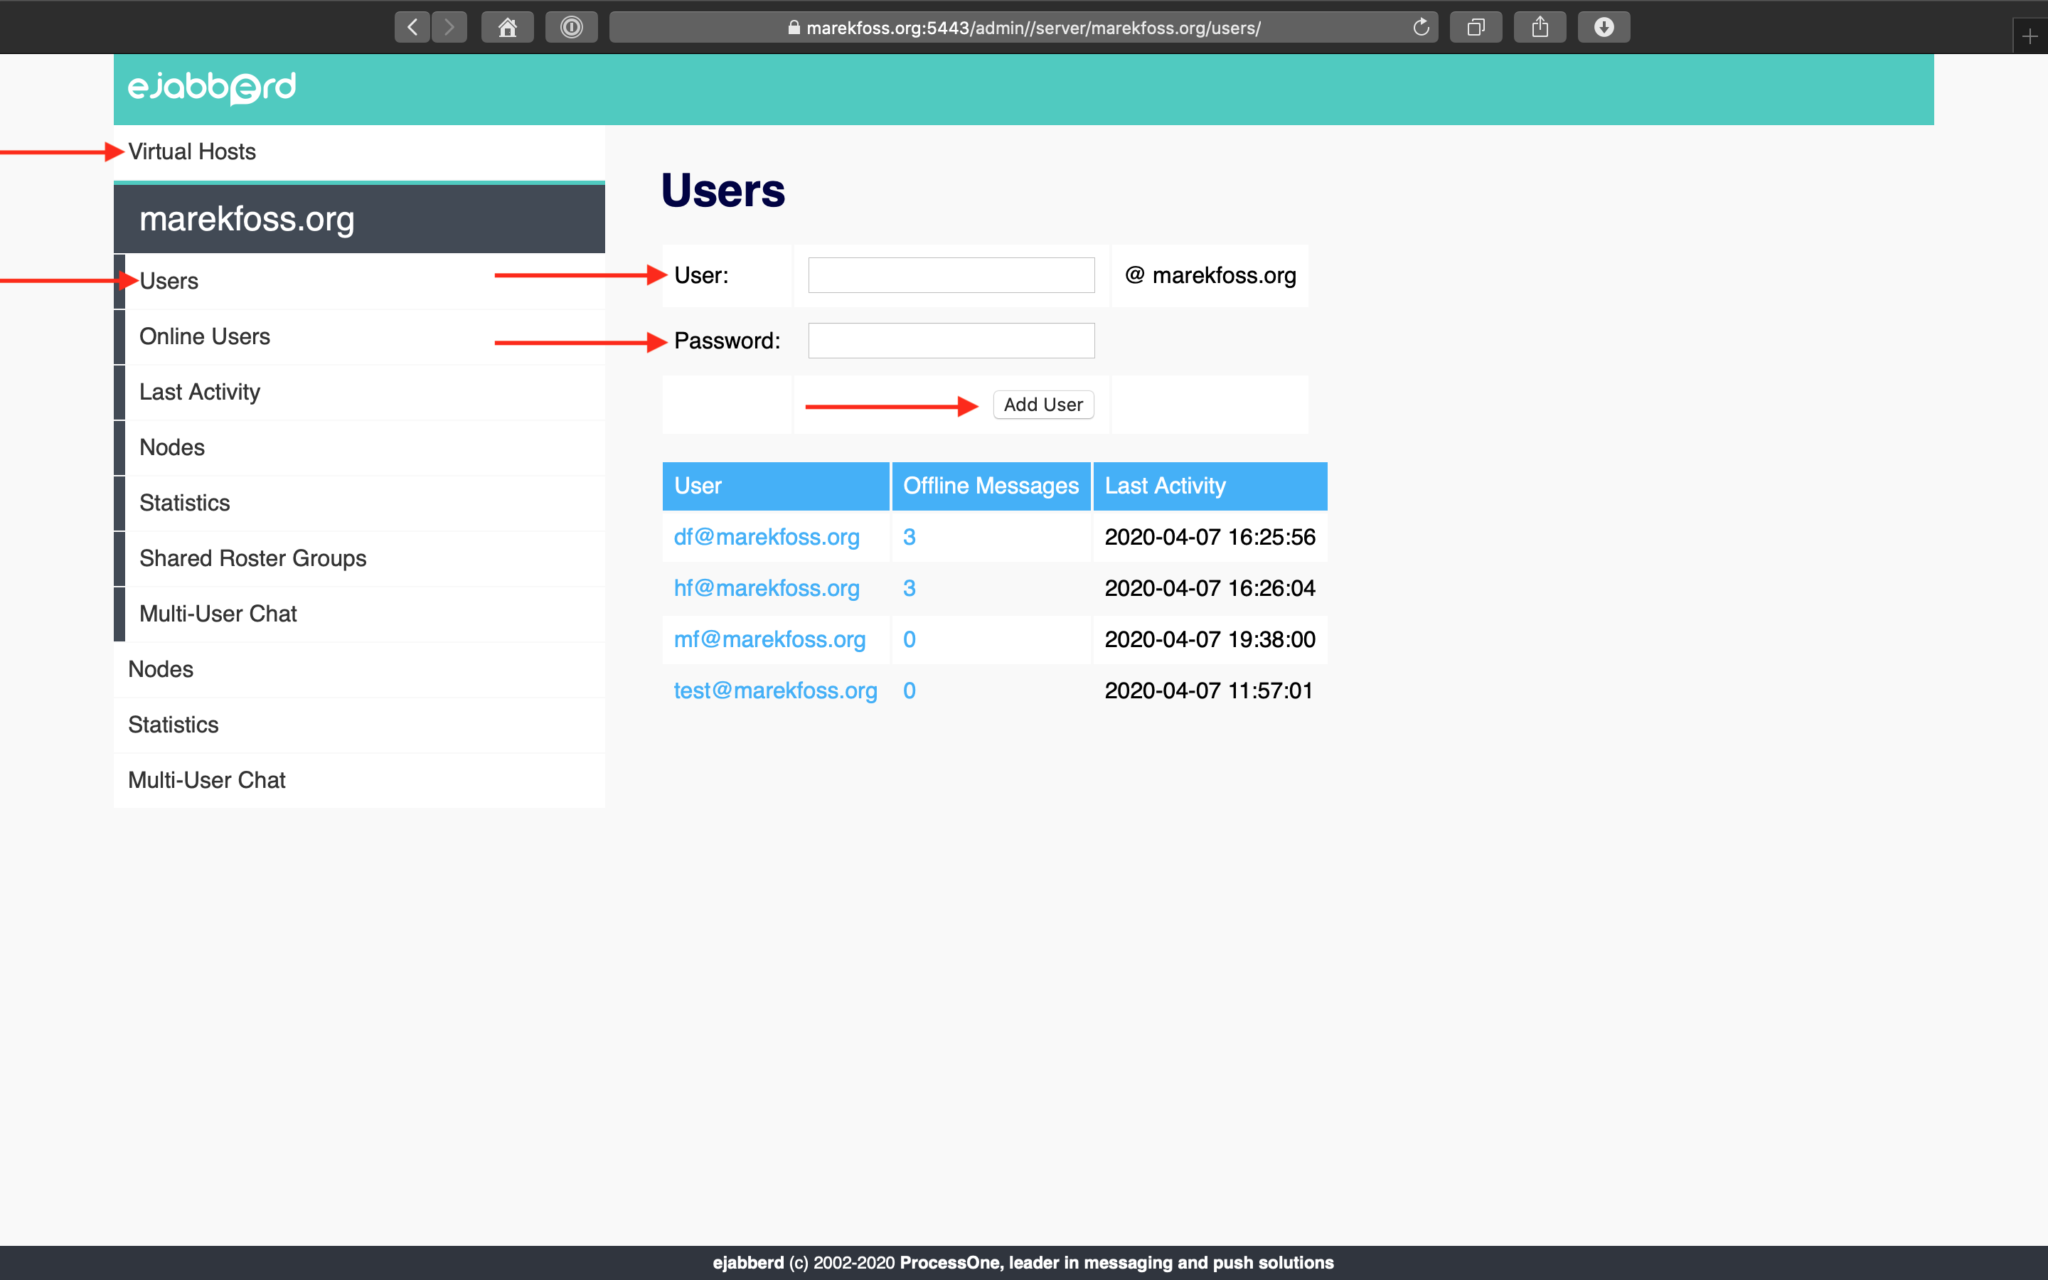Click the Password input field
The image size is (2048, 1280).
[x=950, y=340]
